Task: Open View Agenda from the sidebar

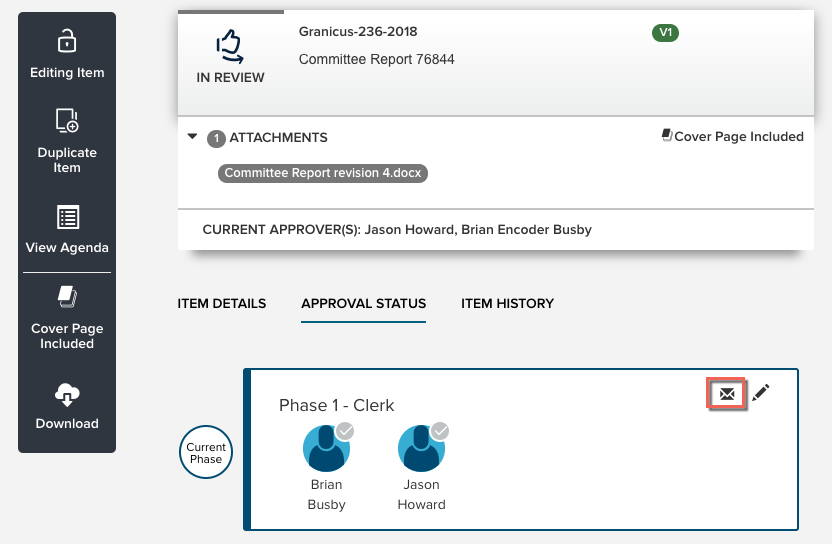Action: pyautogui.click(x=67, y=218)
